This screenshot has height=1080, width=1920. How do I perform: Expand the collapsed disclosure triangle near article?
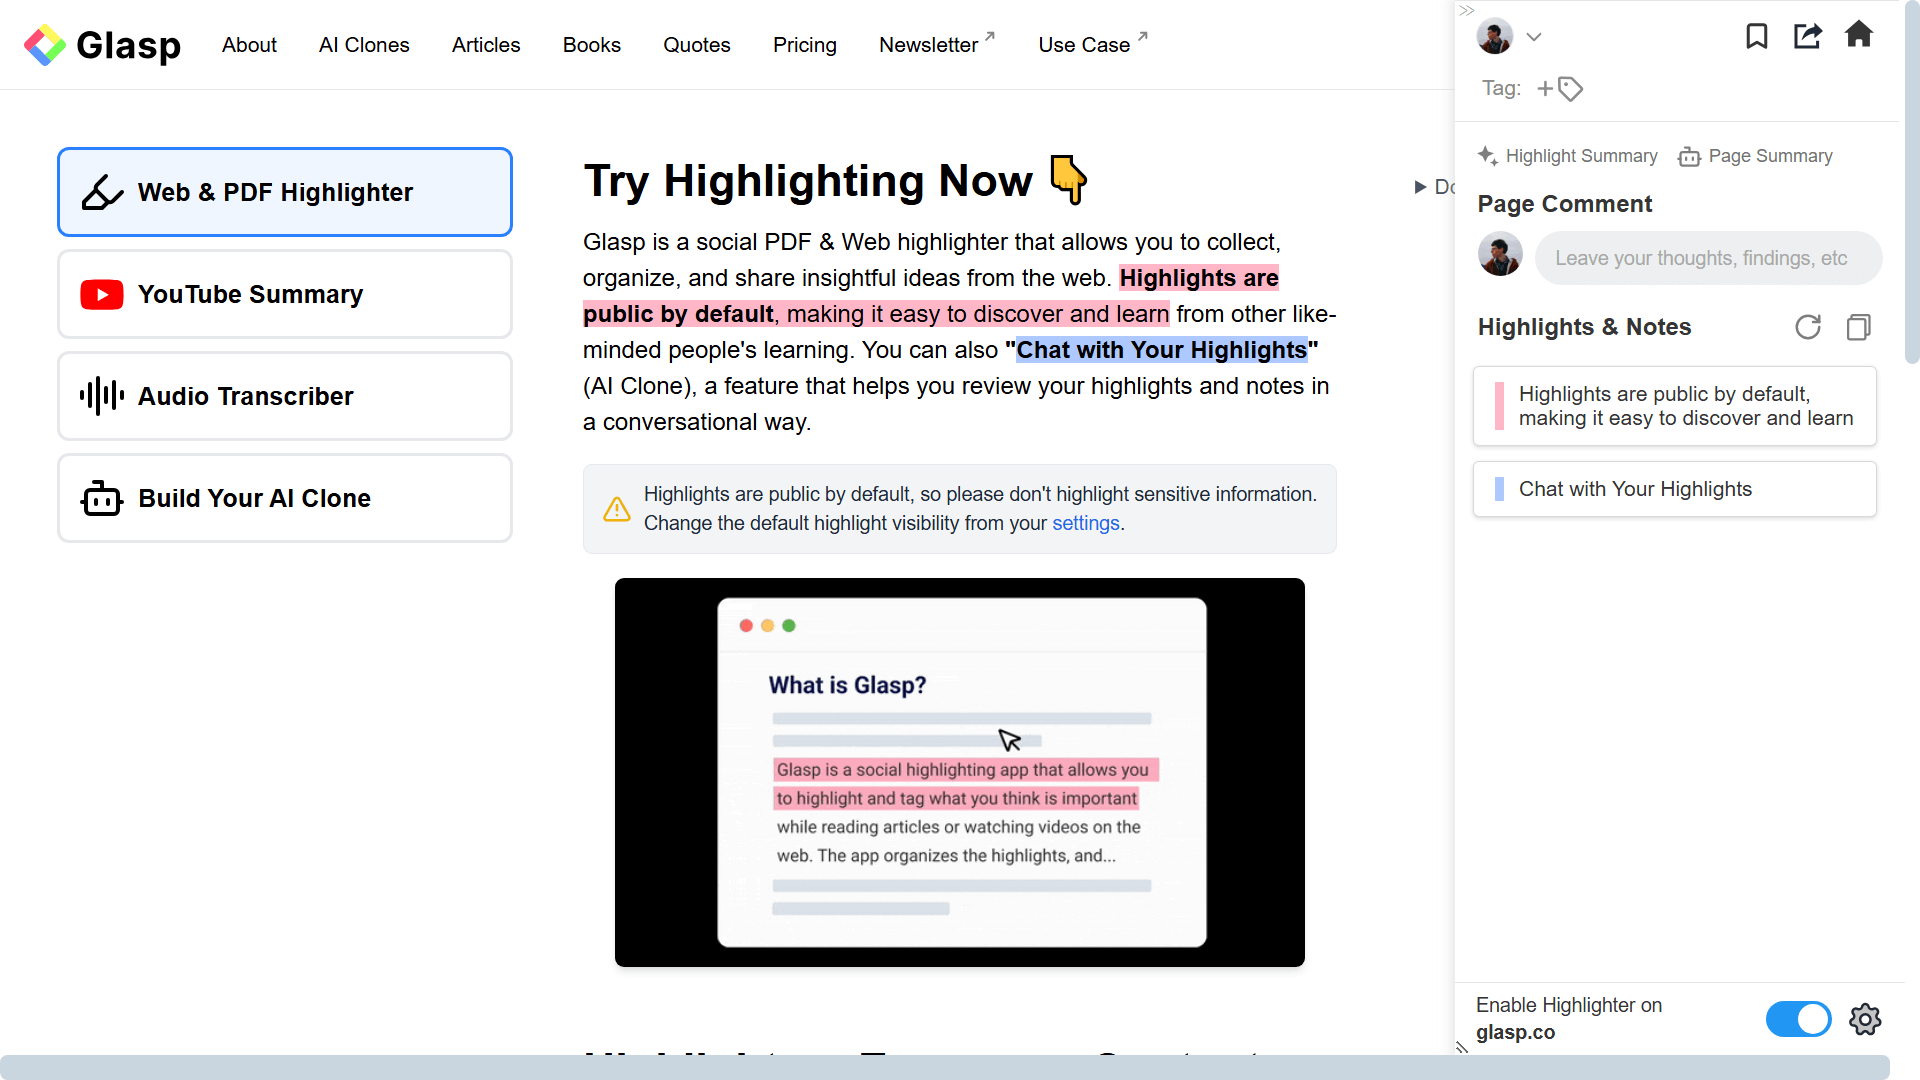1420,187
